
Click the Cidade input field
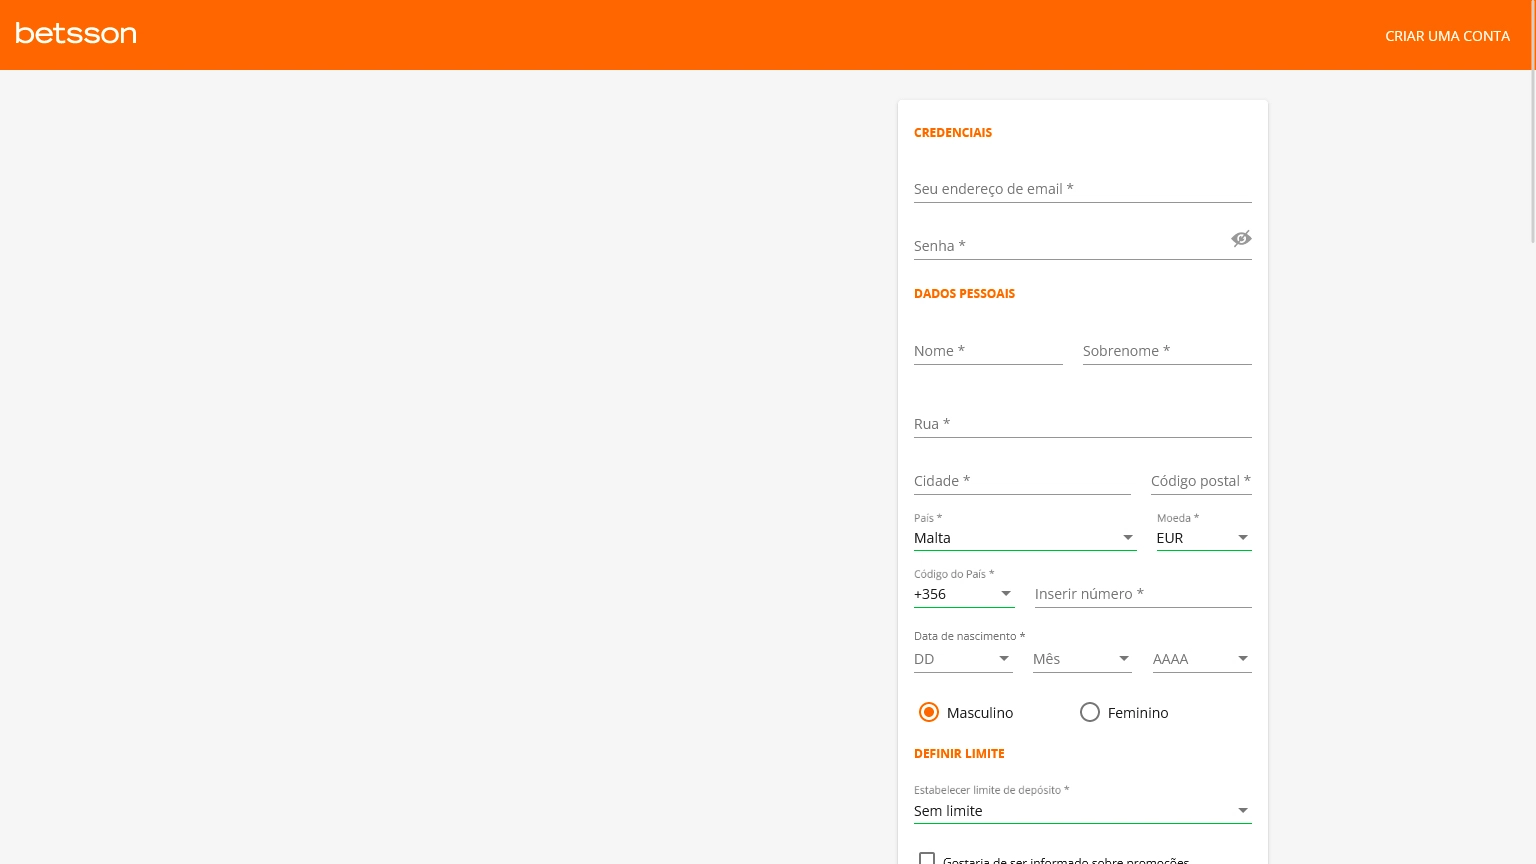coord(1022,481)
